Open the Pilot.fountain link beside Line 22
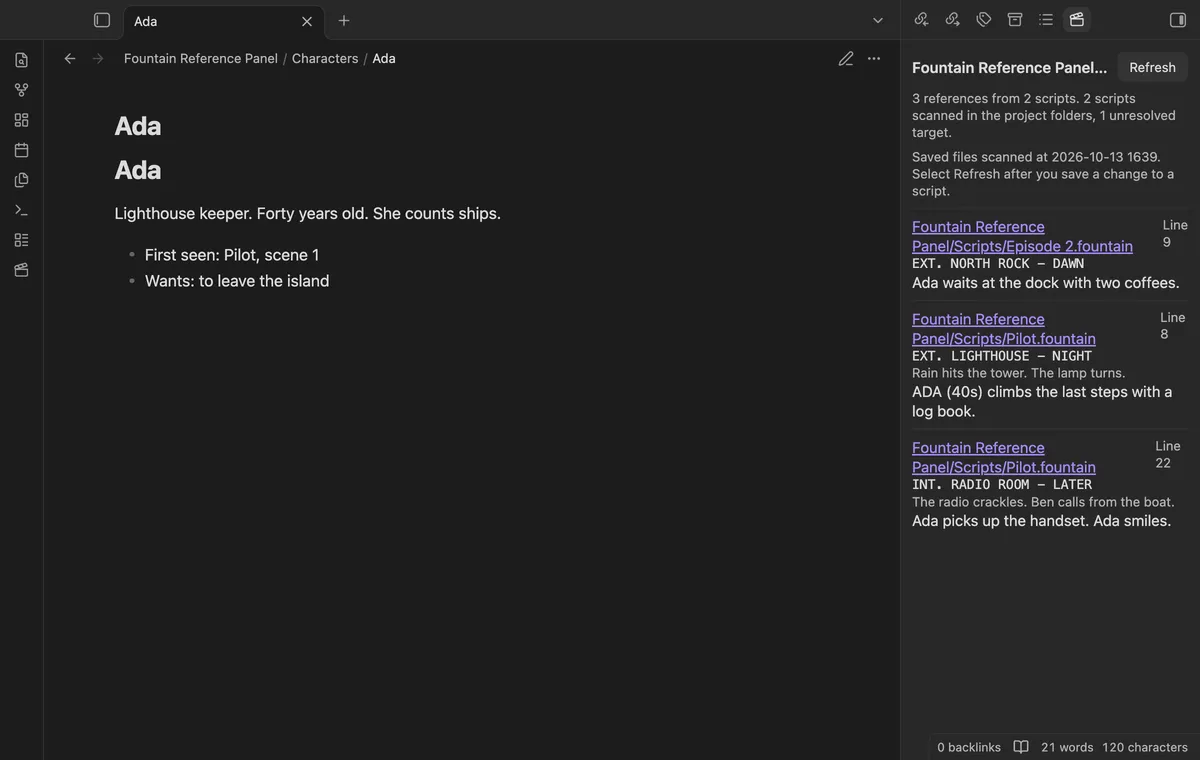Viewport: 1200px width, 760px height. 1004,458
